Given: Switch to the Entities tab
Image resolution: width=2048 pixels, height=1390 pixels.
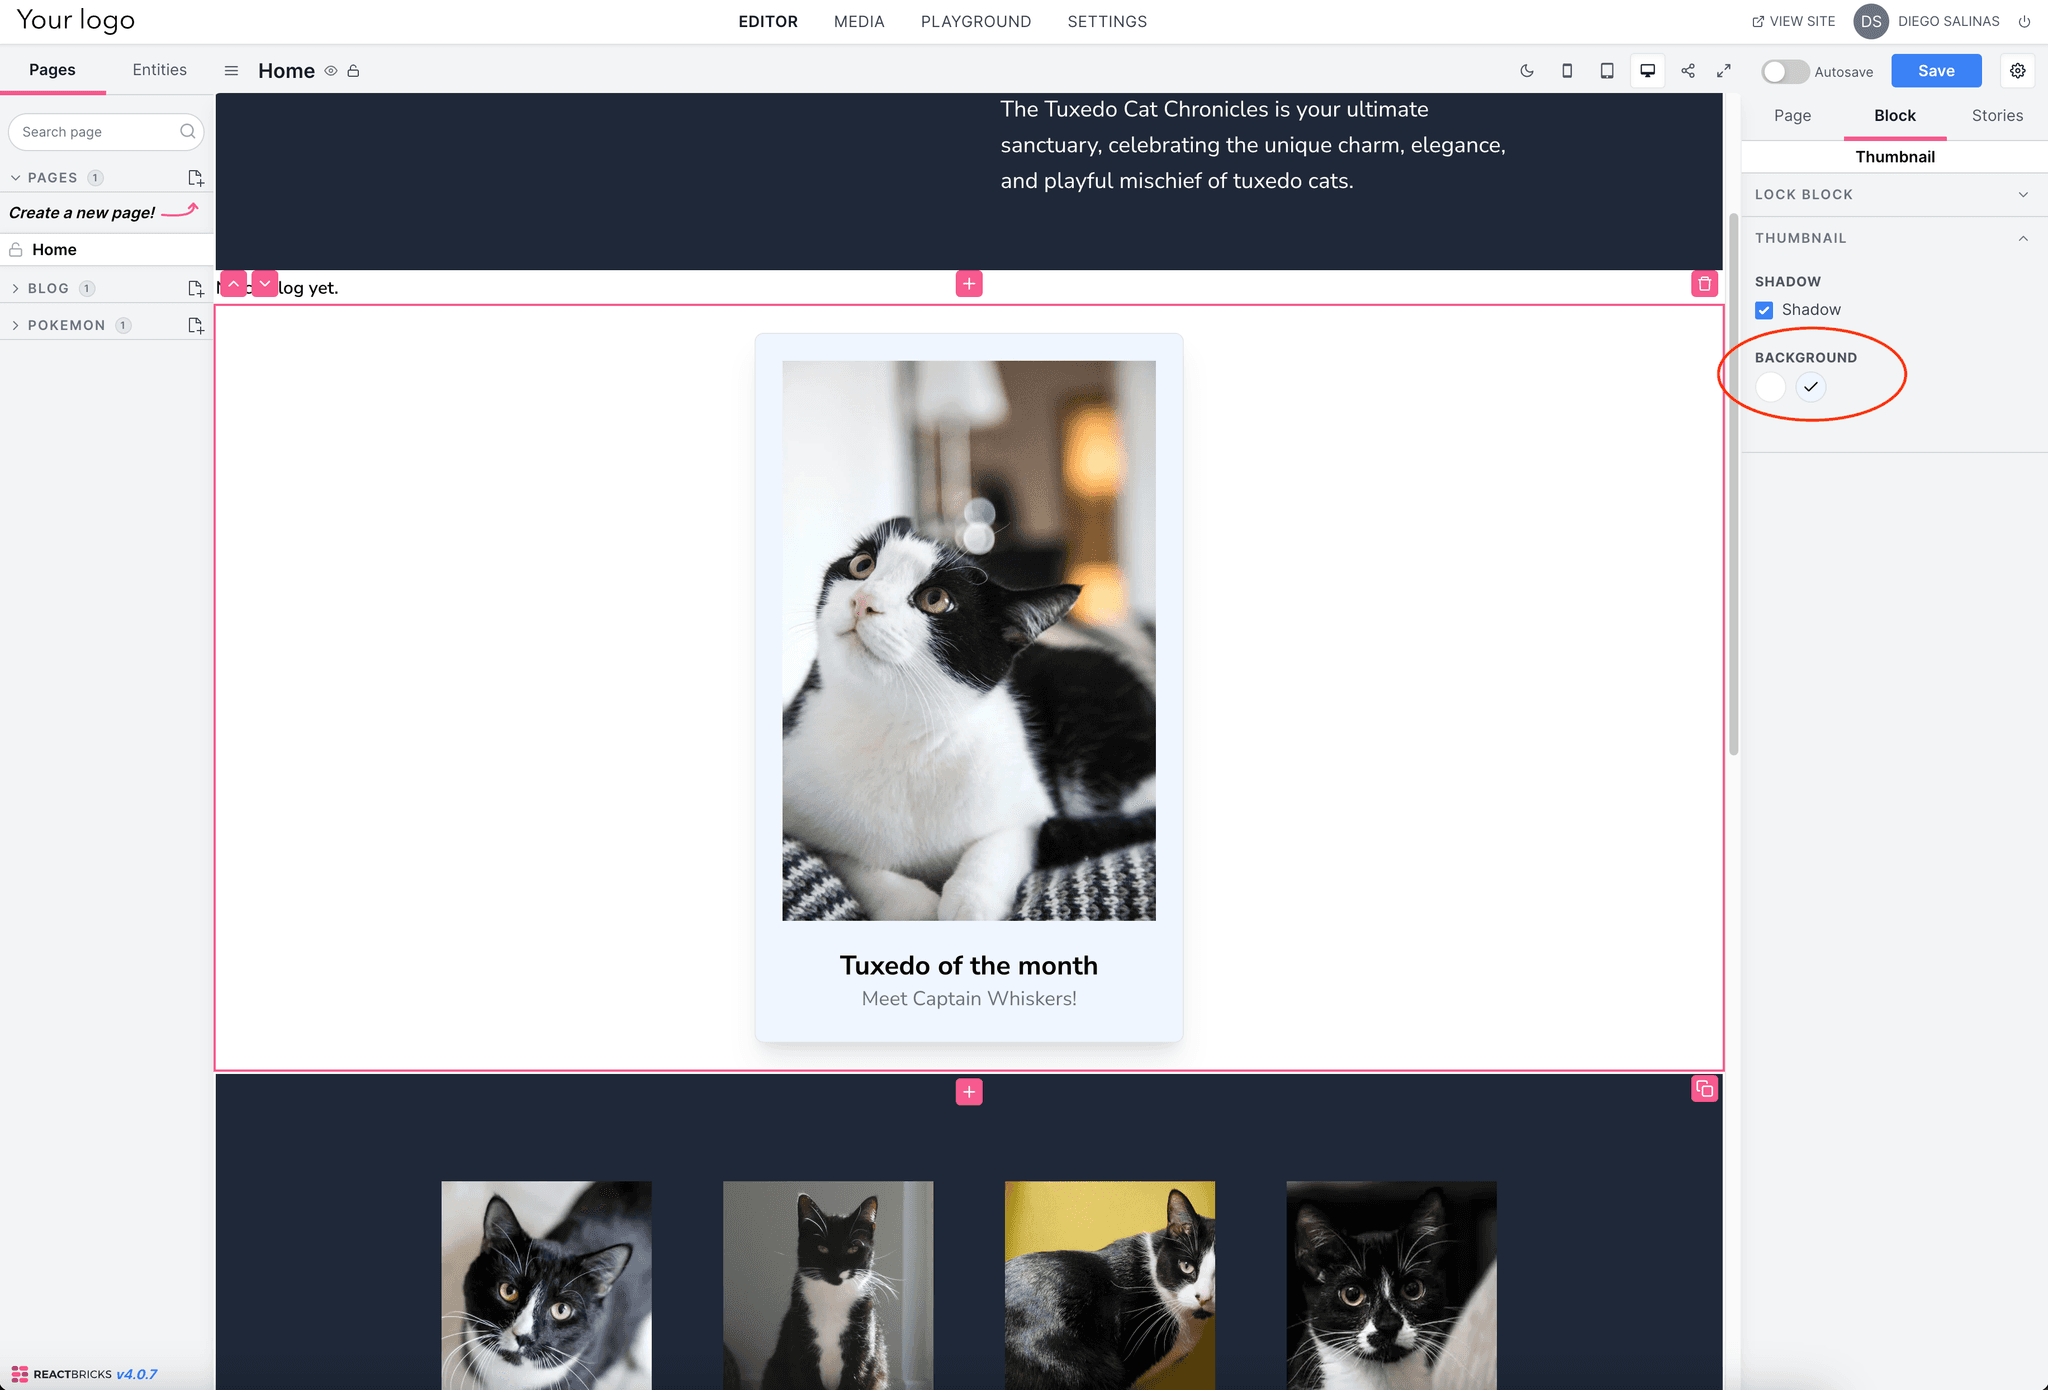Looking at the screenshot, I should [x=160, y=70].
